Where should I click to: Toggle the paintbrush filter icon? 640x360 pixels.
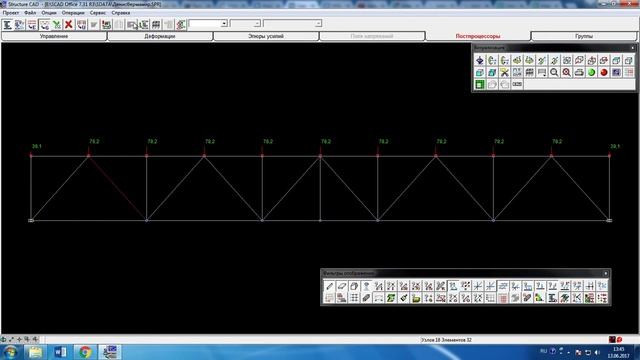click(404, 298)
